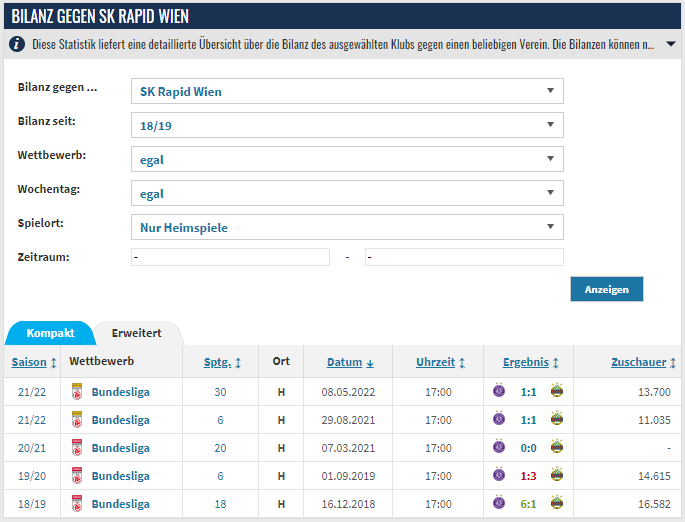Screen dimensions: 685x522
Task: Expand the description text with the arrow
Action: pos(671,44)
